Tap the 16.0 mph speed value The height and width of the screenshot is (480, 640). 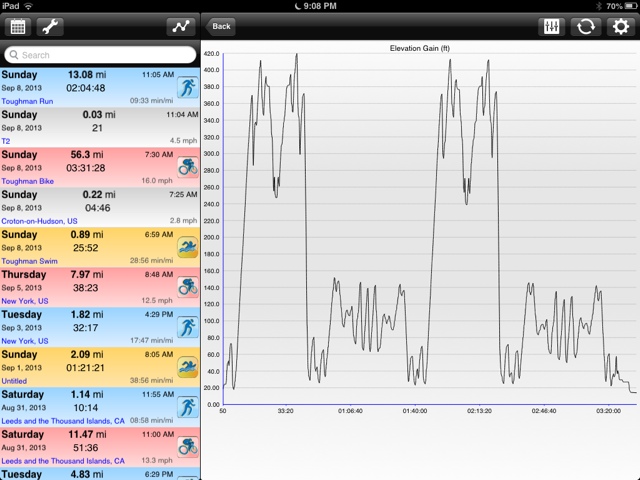click(x=157, y=181)
